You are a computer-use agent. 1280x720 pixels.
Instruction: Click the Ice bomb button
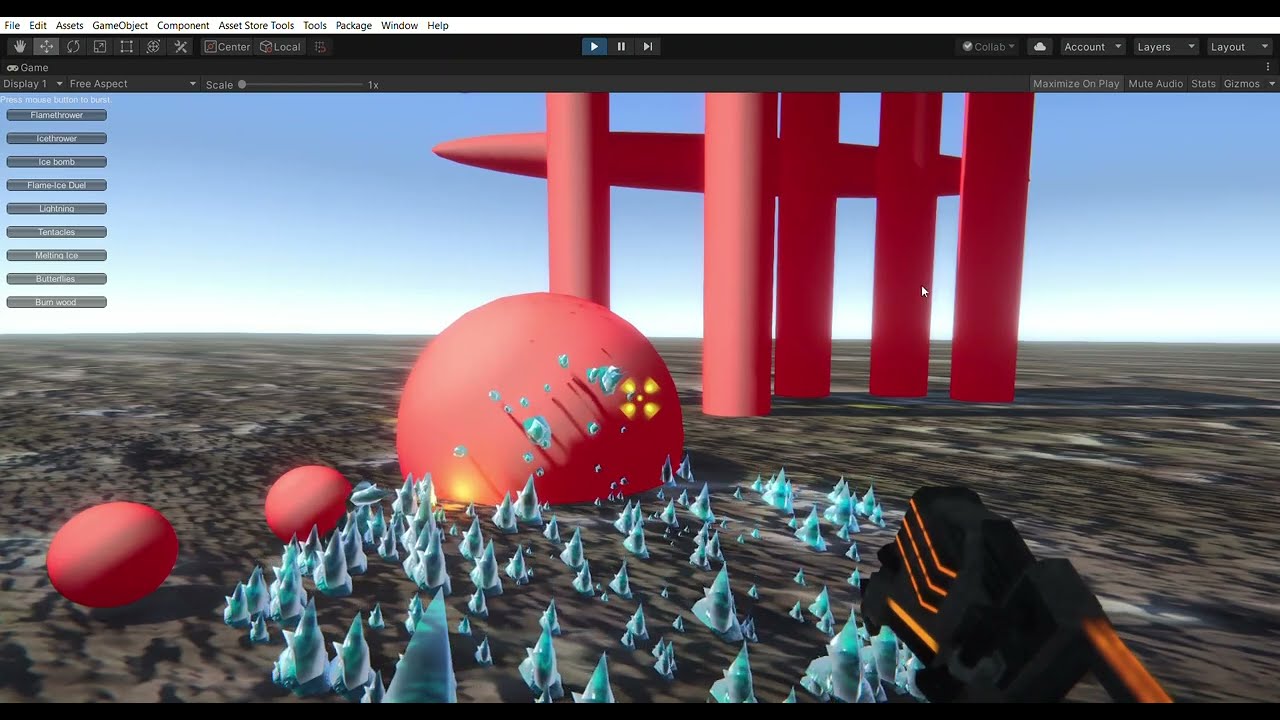(x=57, y=162)
